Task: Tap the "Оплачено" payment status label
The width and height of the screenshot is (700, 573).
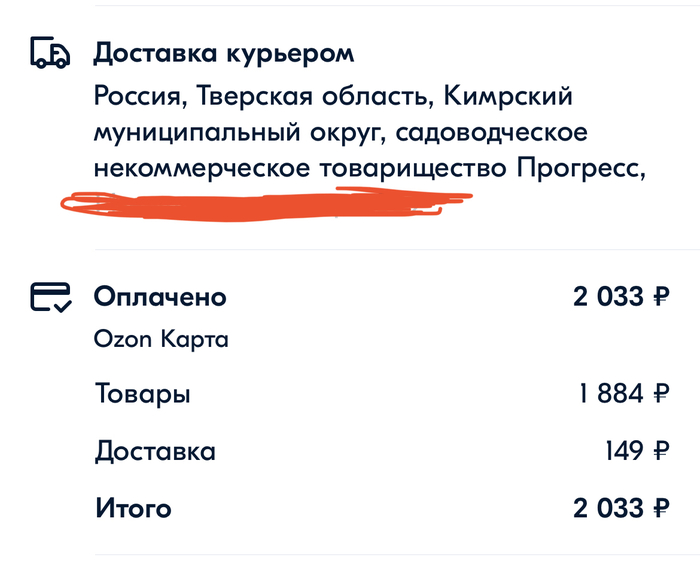Action: [x=160, y=297]
